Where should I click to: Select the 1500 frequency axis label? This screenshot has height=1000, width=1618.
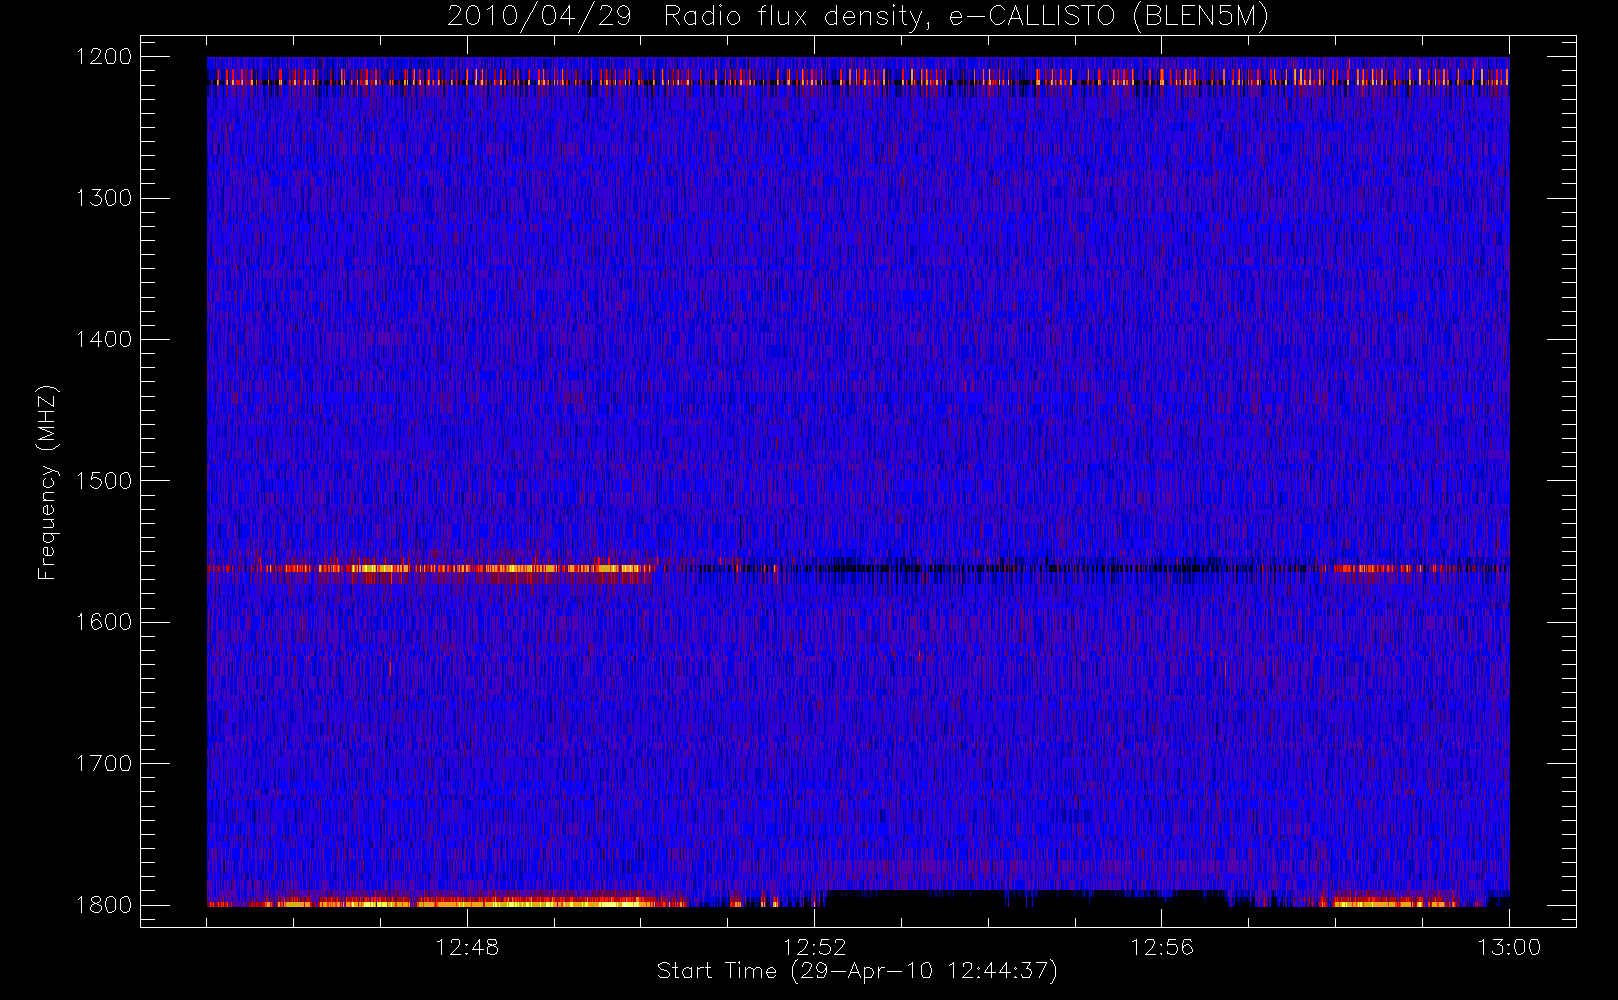pyautogui.click(x=104, y=481)
